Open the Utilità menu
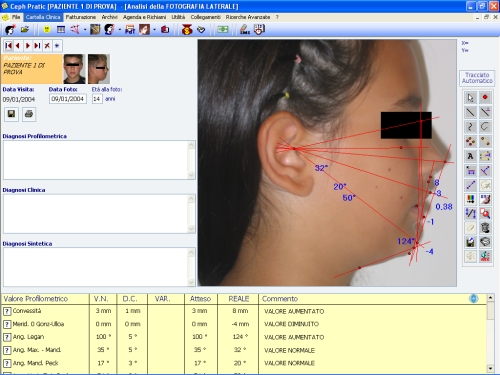Image resolution: width=500 pixels, height=375 pixels. click(x=178, y=17)
